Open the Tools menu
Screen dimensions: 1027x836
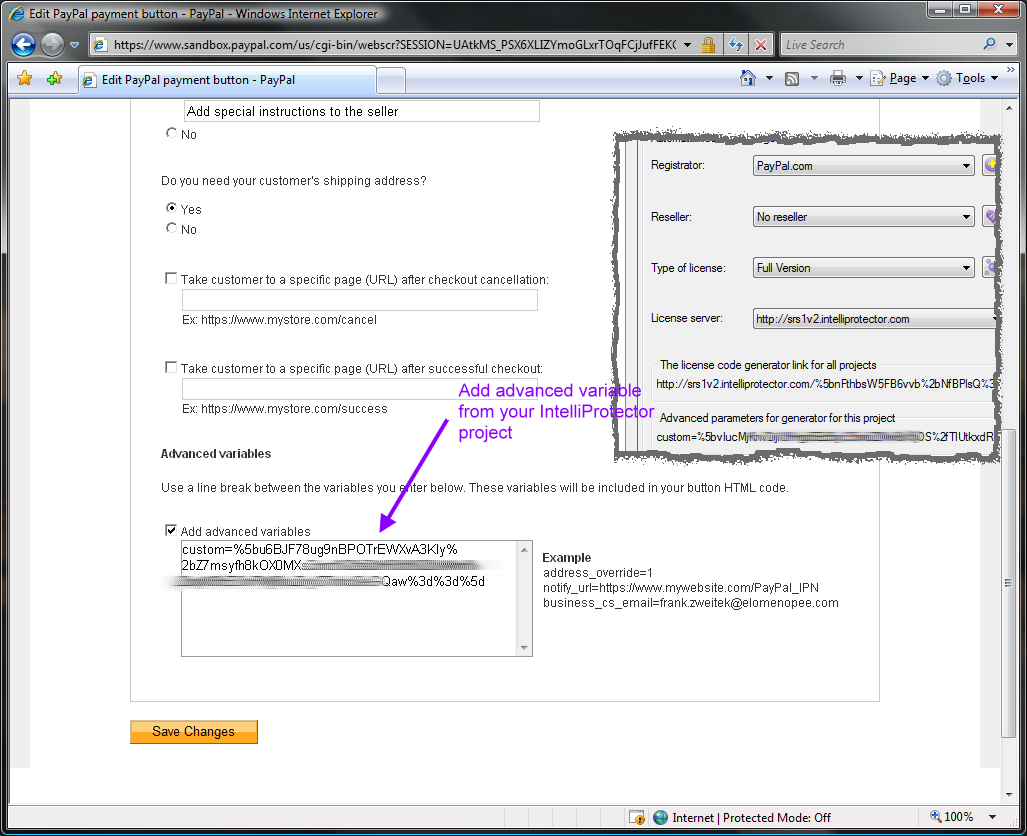(969, 78)
